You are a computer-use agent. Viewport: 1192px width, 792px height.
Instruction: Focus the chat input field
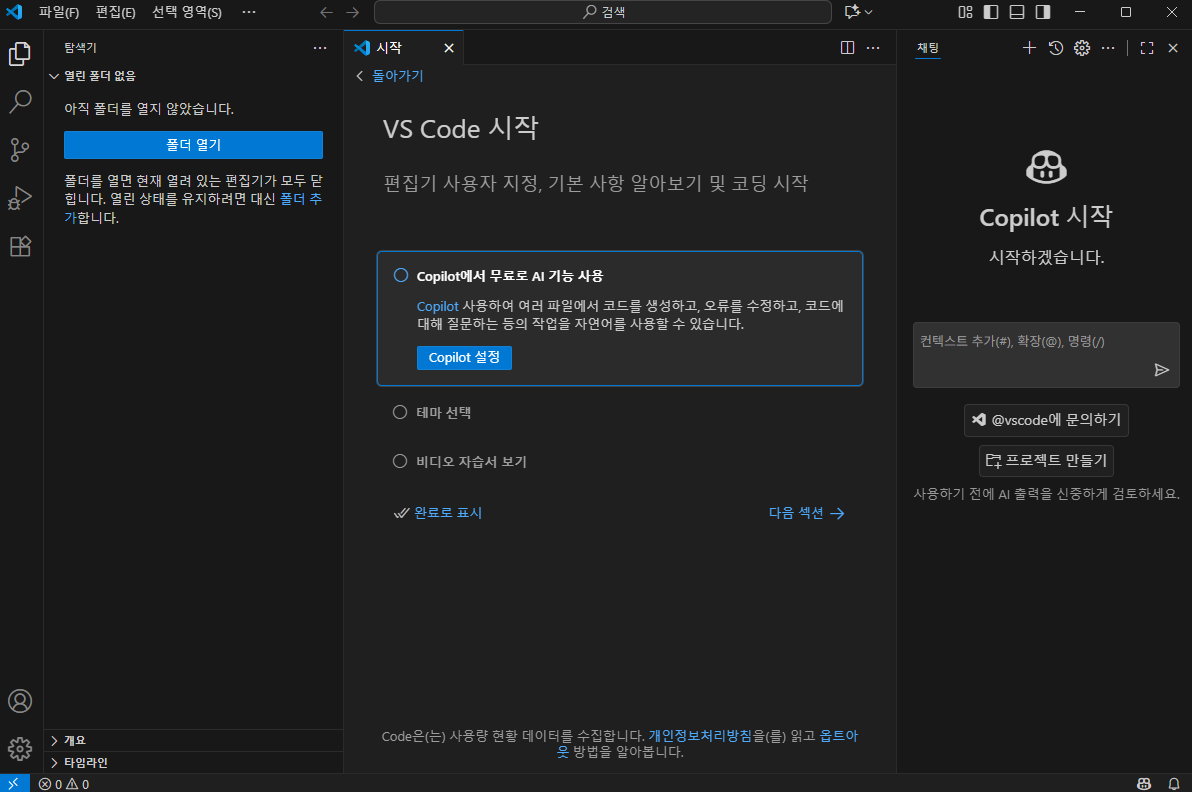point(1046,355)
